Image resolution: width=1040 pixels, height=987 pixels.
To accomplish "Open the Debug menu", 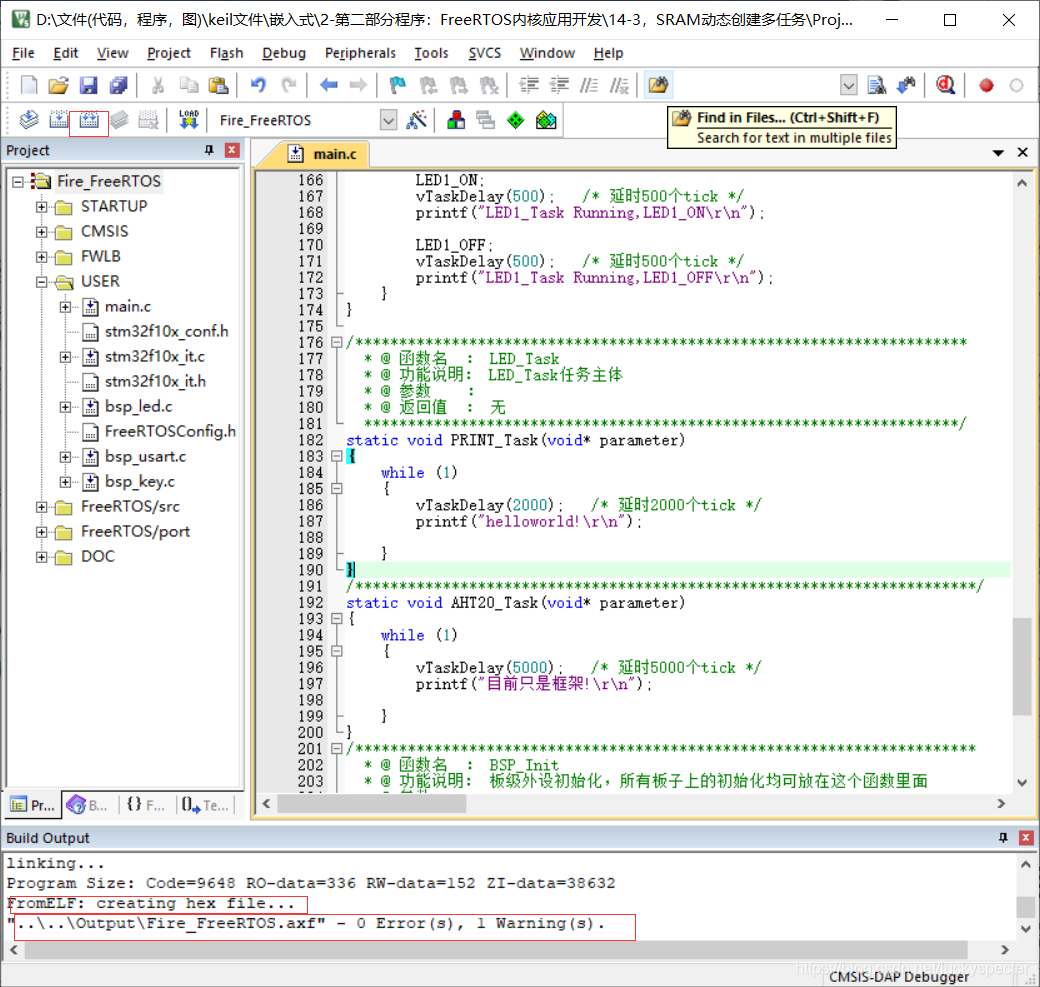I will (284, 53).
